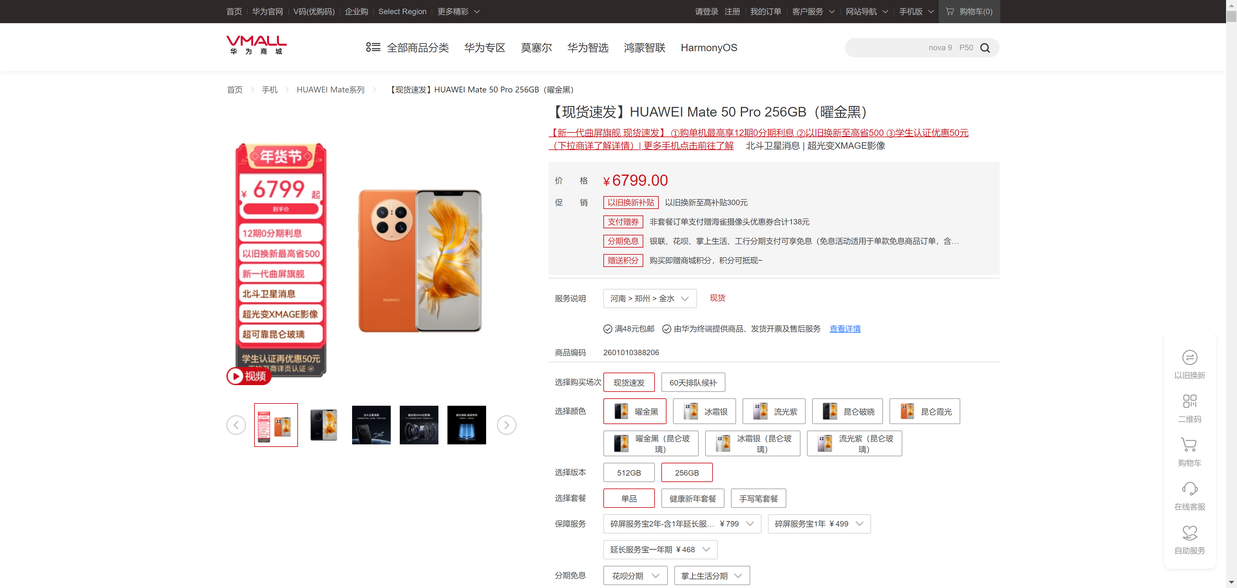Open 莫塞尔 navigation tab
This screenshot has height=588, width=1237.
click(536, 48)
